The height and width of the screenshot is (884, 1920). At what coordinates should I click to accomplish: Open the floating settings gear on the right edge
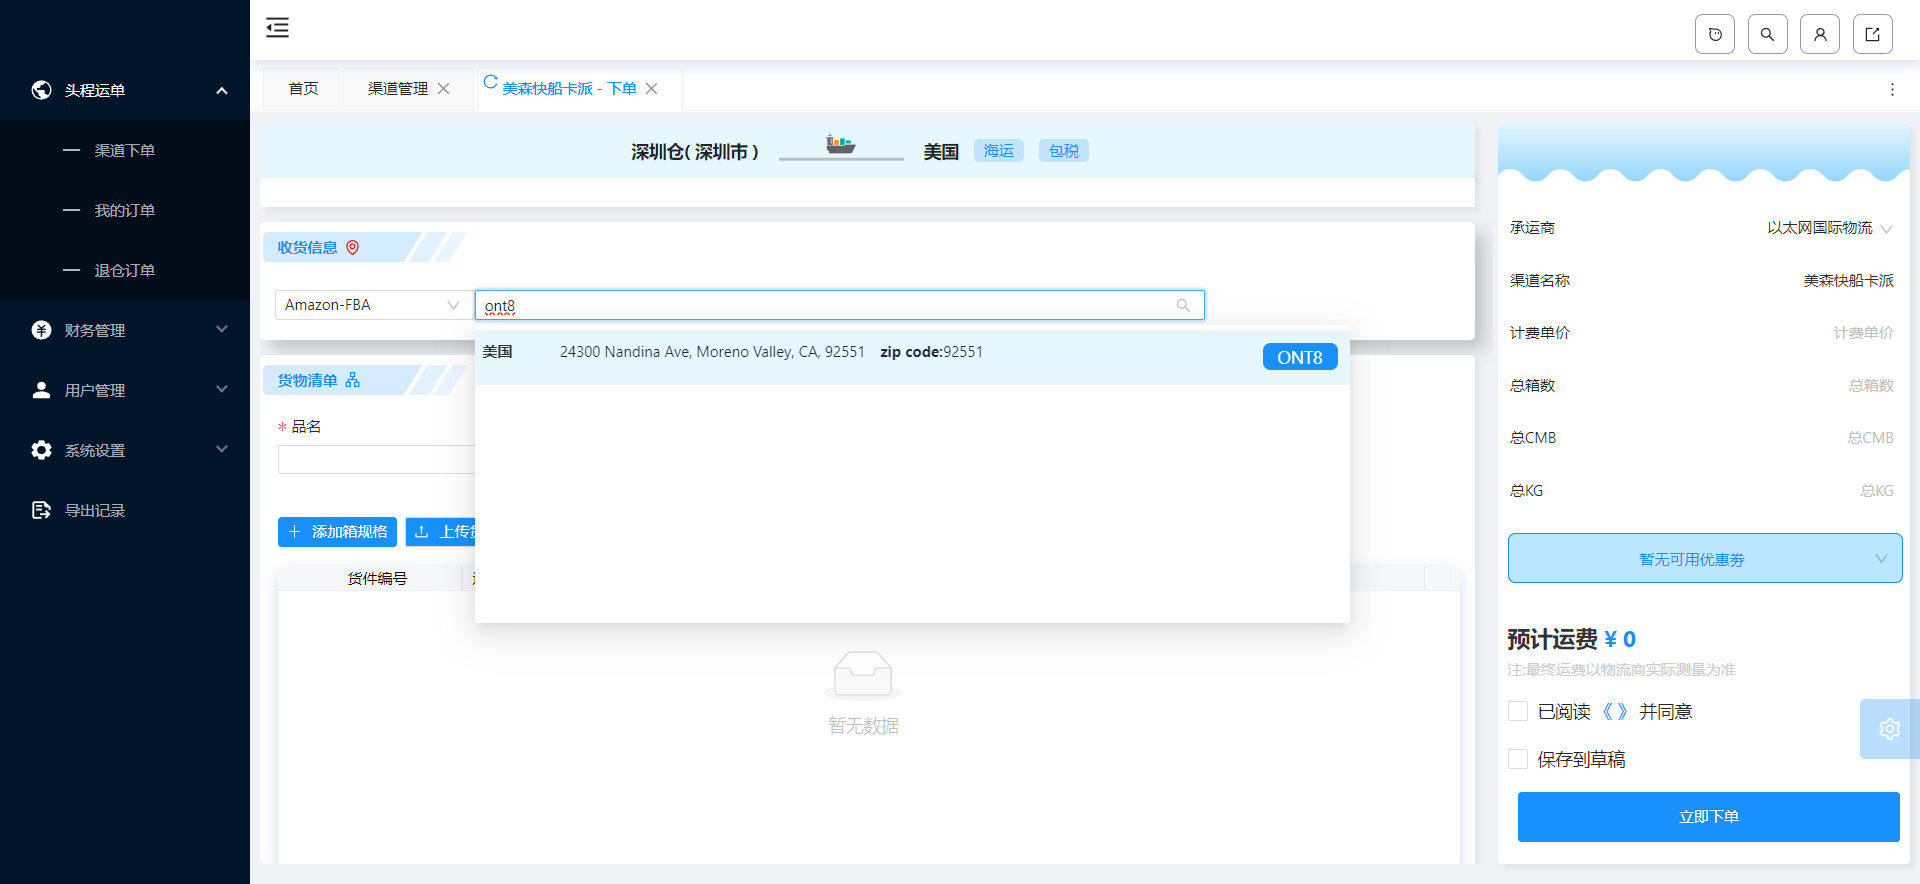tap(1889, 729)
